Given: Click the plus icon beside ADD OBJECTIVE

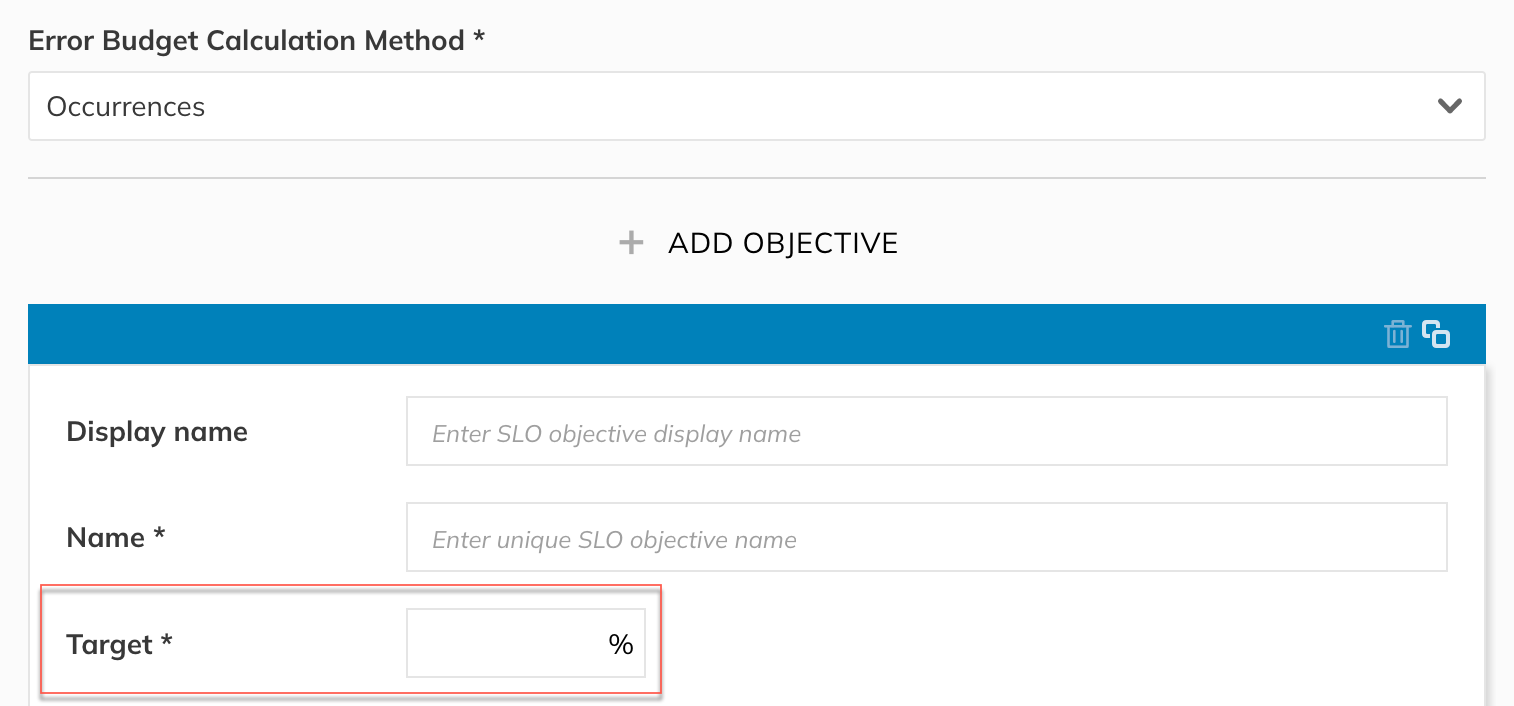Looking at the screenshot, I should pos(631,243).
